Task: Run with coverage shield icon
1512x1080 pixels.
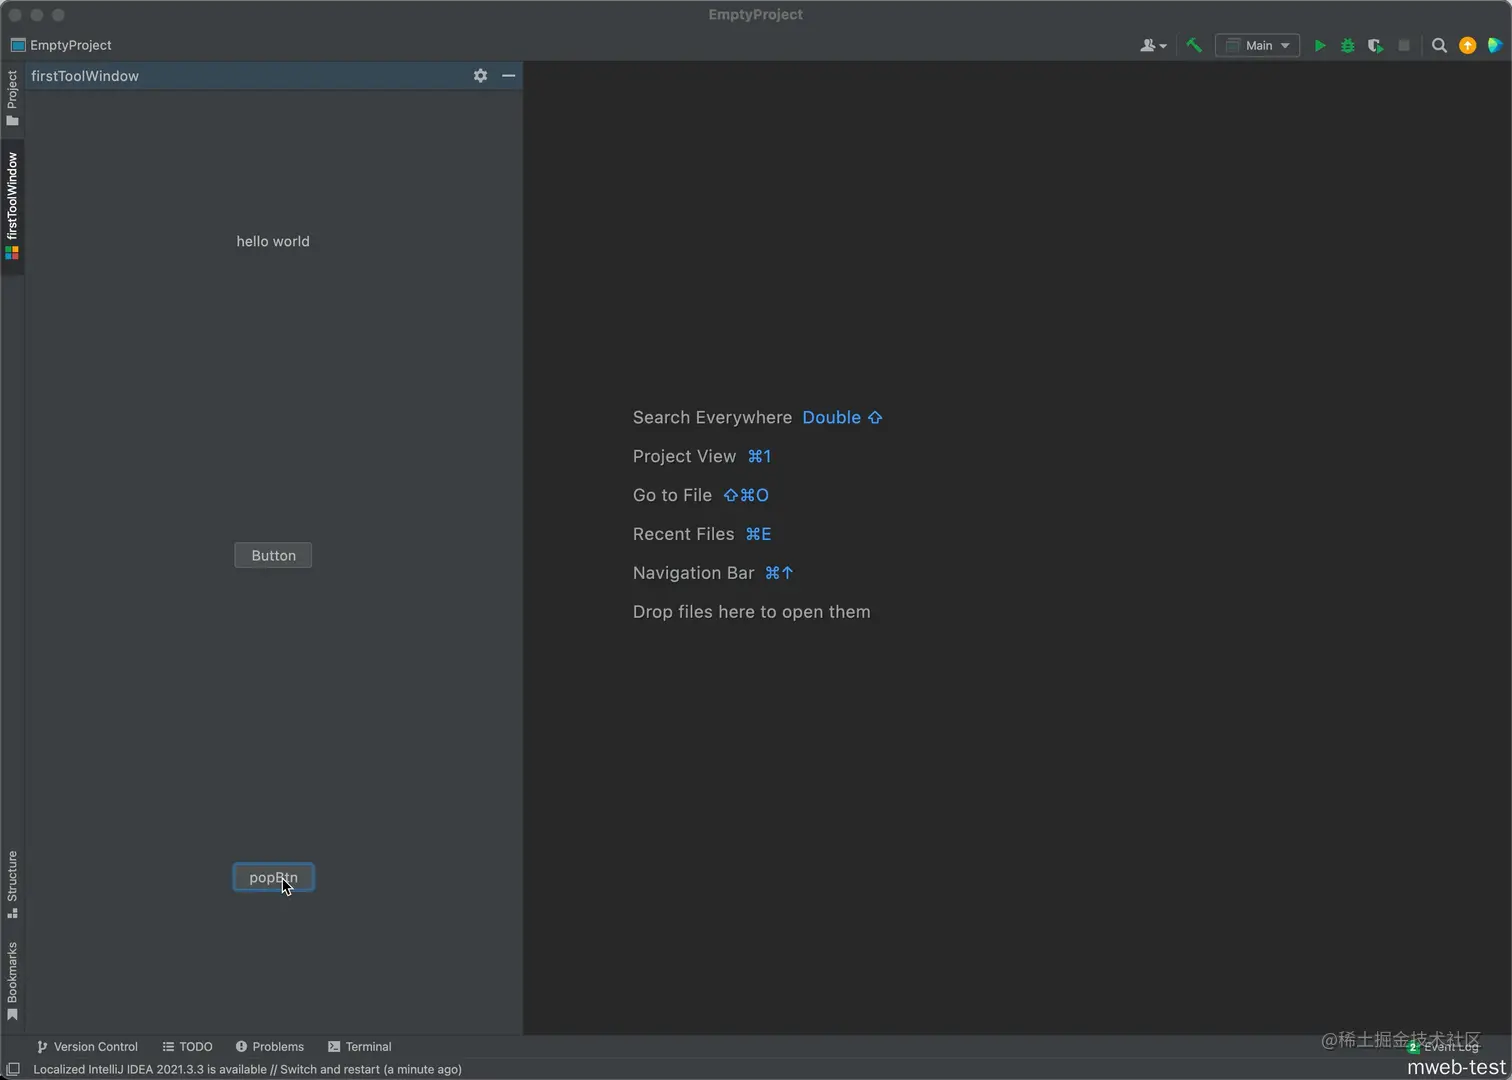Action: click(x=1376, y=45)
